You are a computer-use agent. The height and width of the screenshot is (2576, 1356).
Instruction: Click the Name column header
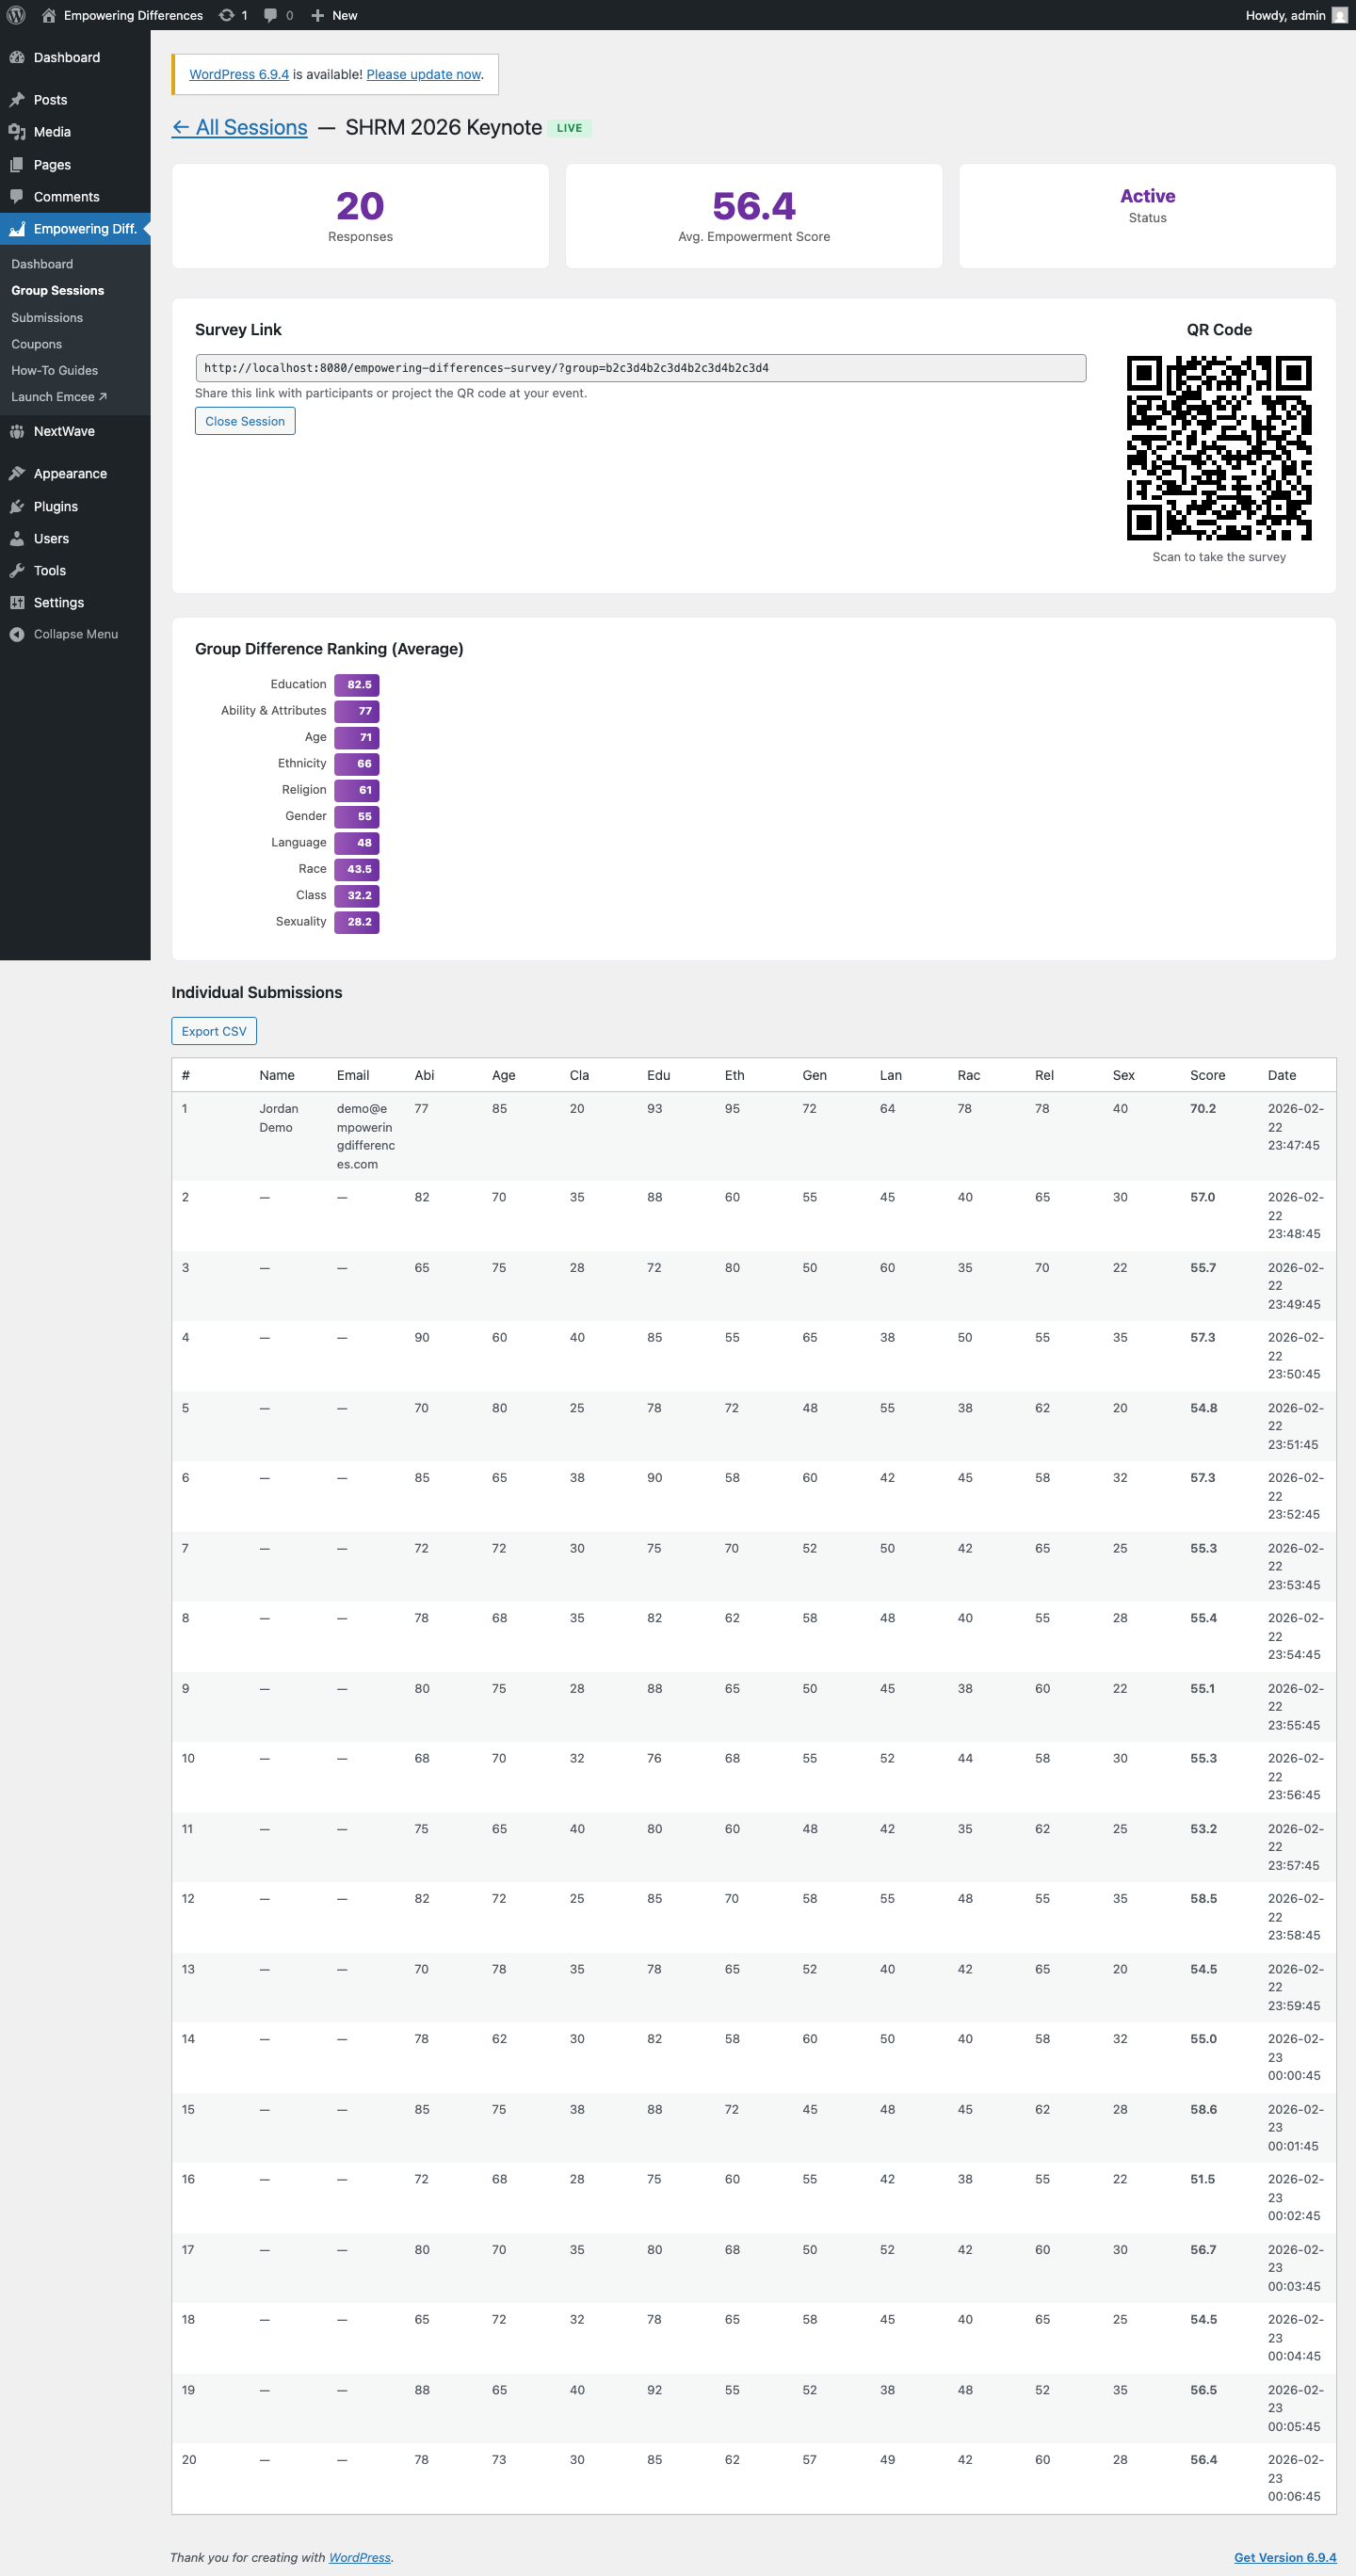coord(276,1076)
